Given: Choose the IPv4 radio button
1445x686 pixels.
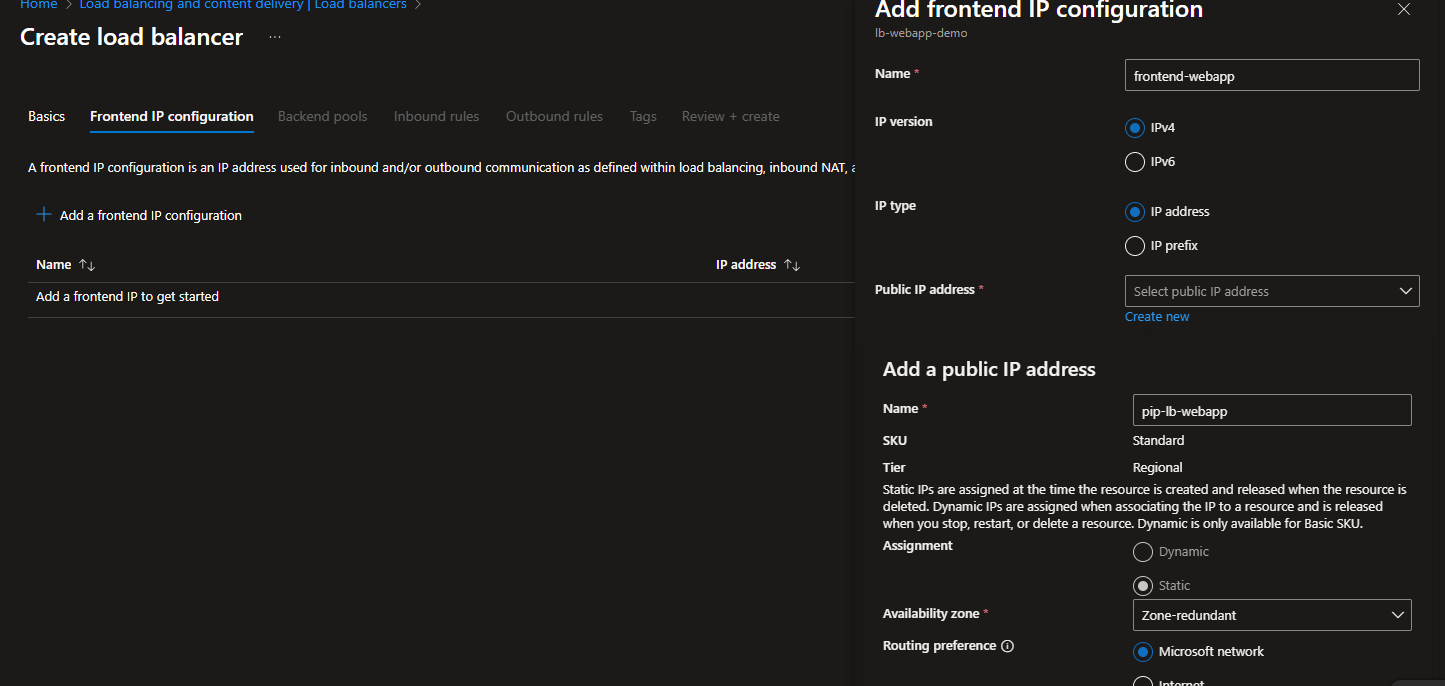Looking at the screenshot, I should coord(1135,128).
